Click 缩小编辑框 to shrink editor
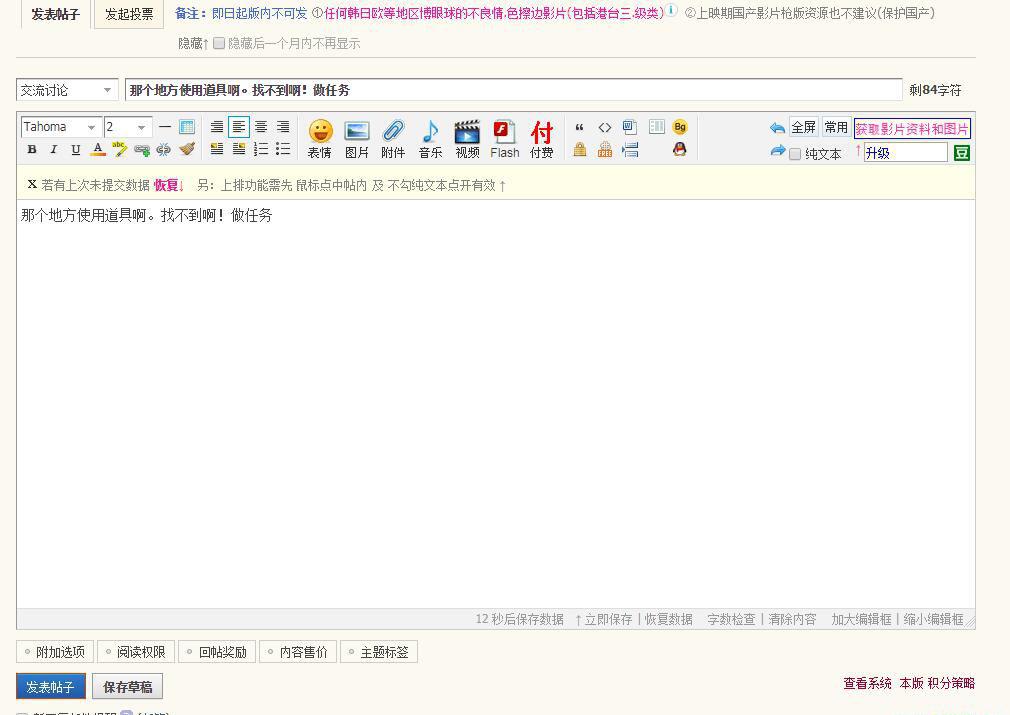The image size is (1010, 715). [x=933, y=619]
